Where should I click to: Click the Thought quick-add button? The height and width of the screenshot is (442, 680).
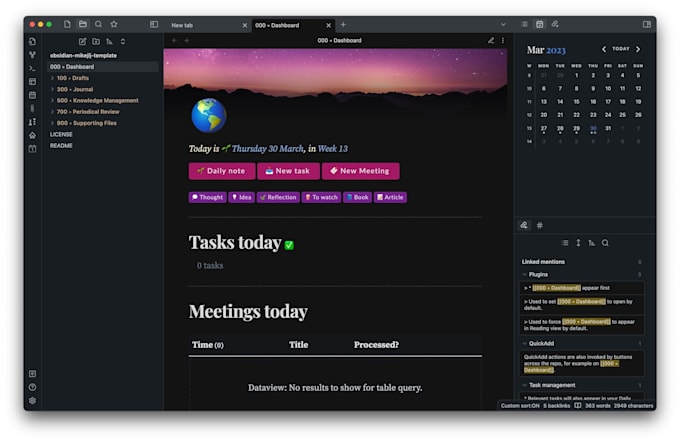pyautogui.click(x=207, y=197)
